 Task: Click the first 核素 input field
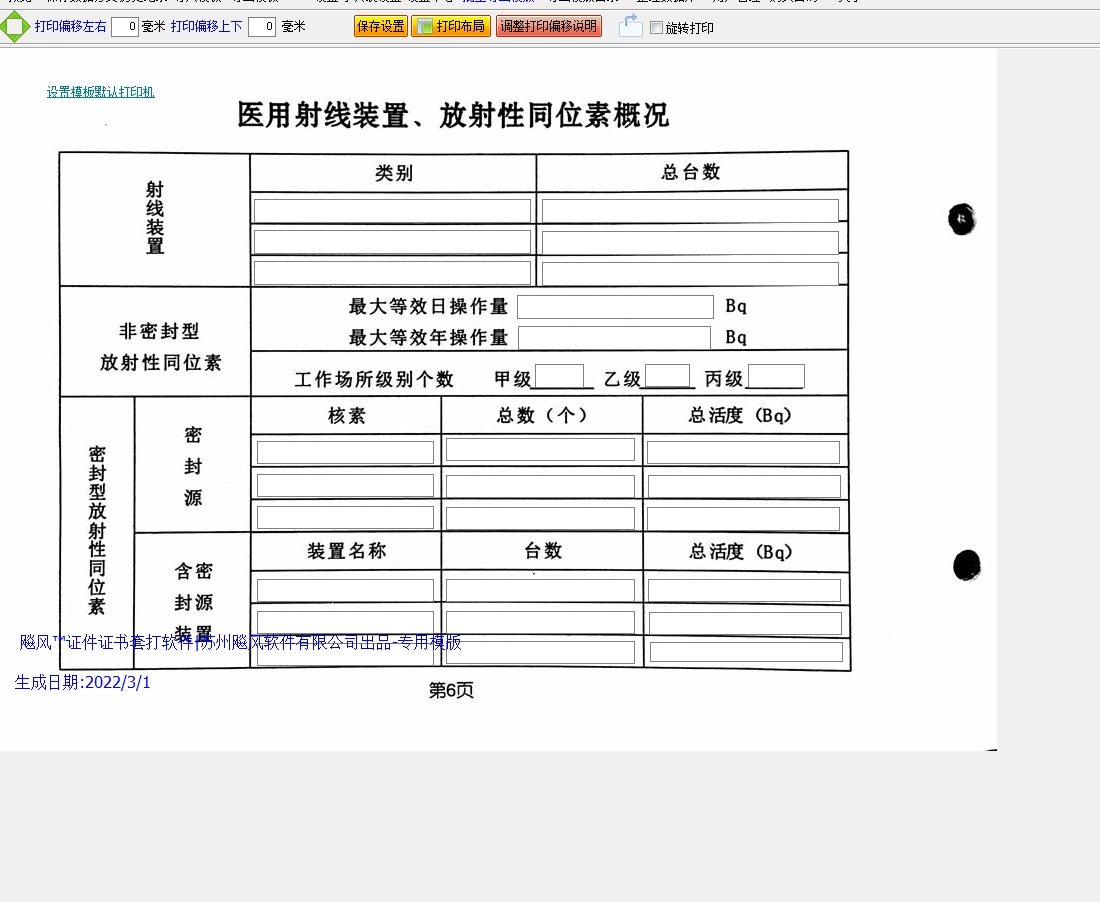pos(345,453)
